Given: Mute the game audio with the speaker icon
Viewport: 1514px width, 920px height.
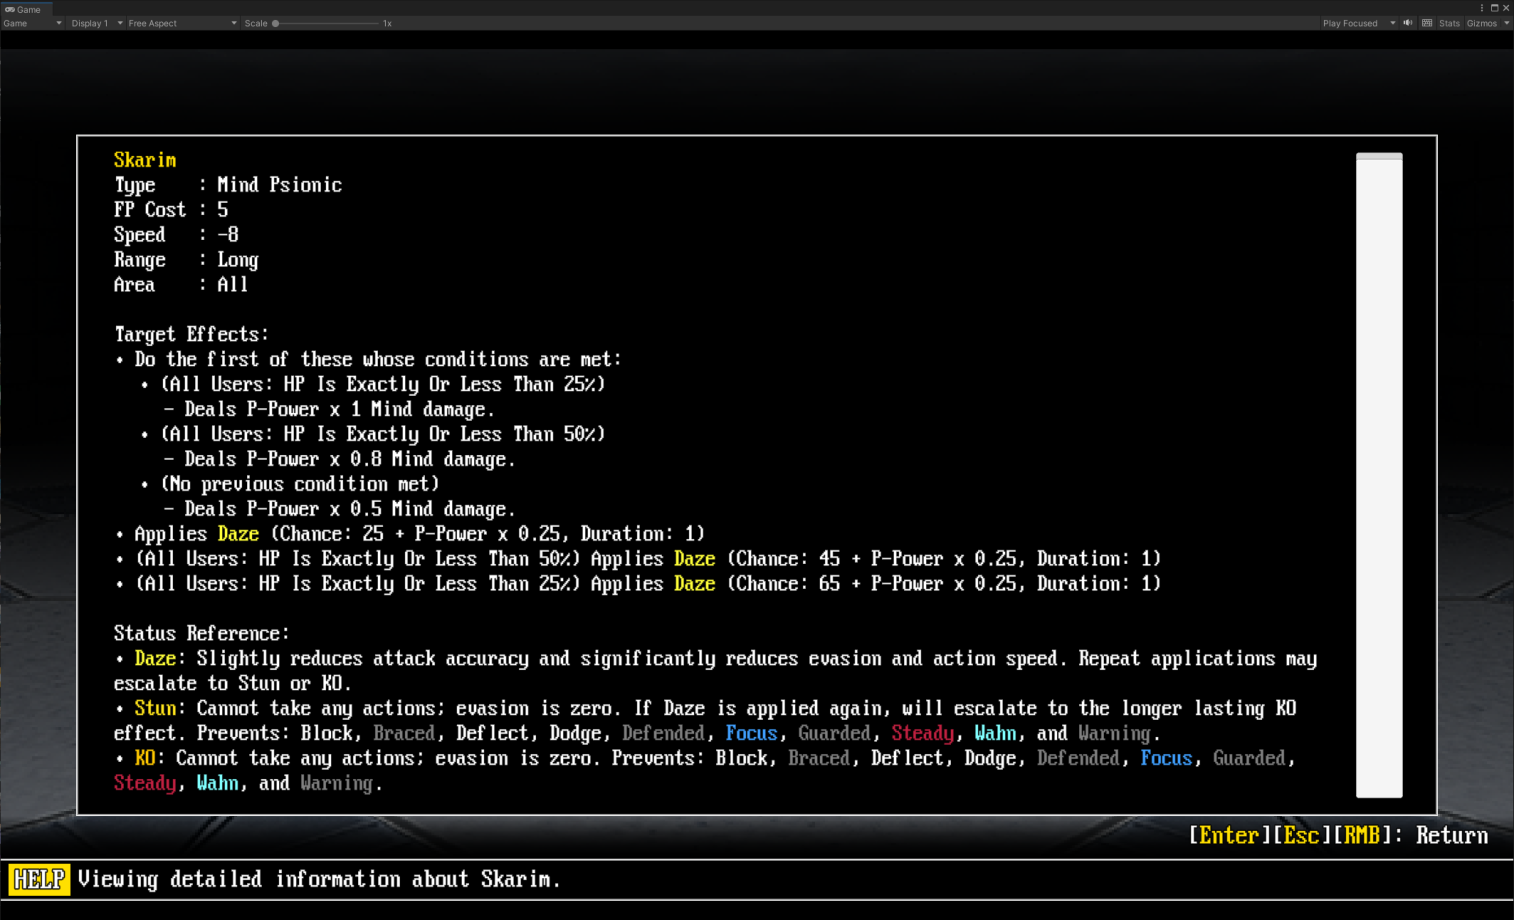Looking at the screenshot, I should point(1408,23).
